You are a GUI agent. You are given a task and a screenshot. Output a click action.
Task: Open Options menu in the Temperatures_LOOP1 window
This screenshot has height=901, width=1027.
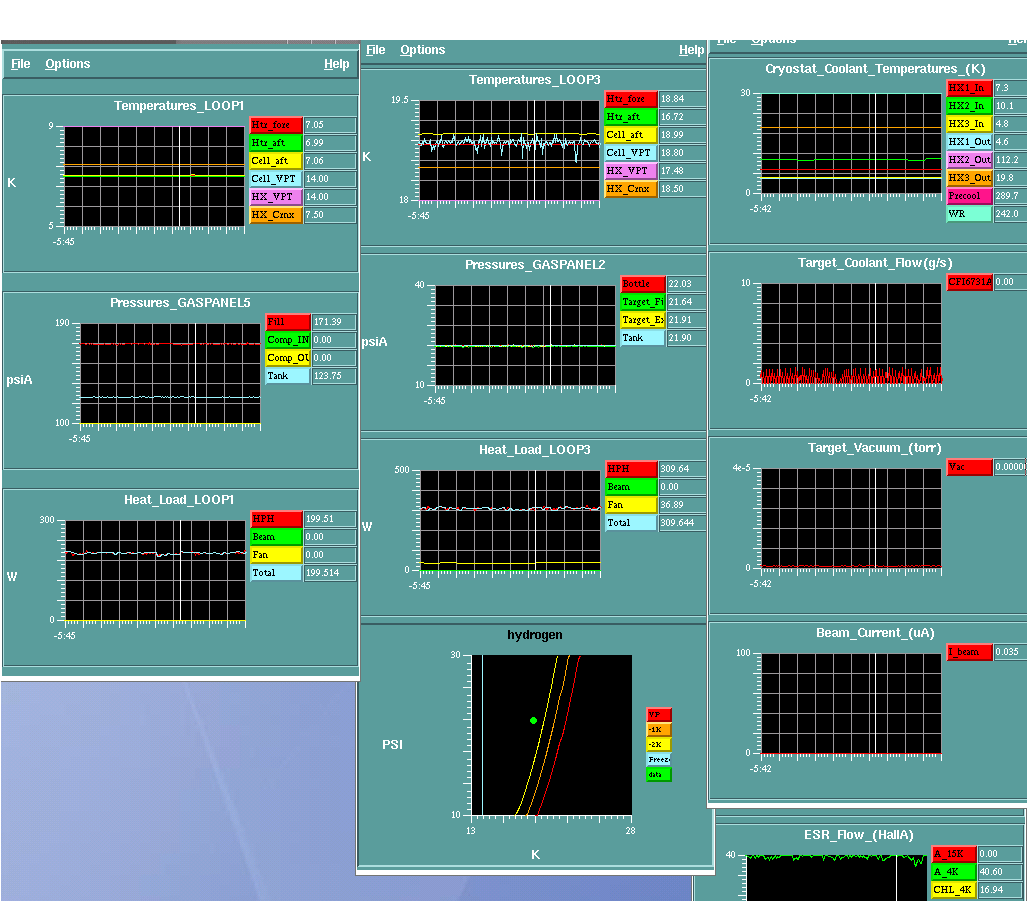pos(67,64)
